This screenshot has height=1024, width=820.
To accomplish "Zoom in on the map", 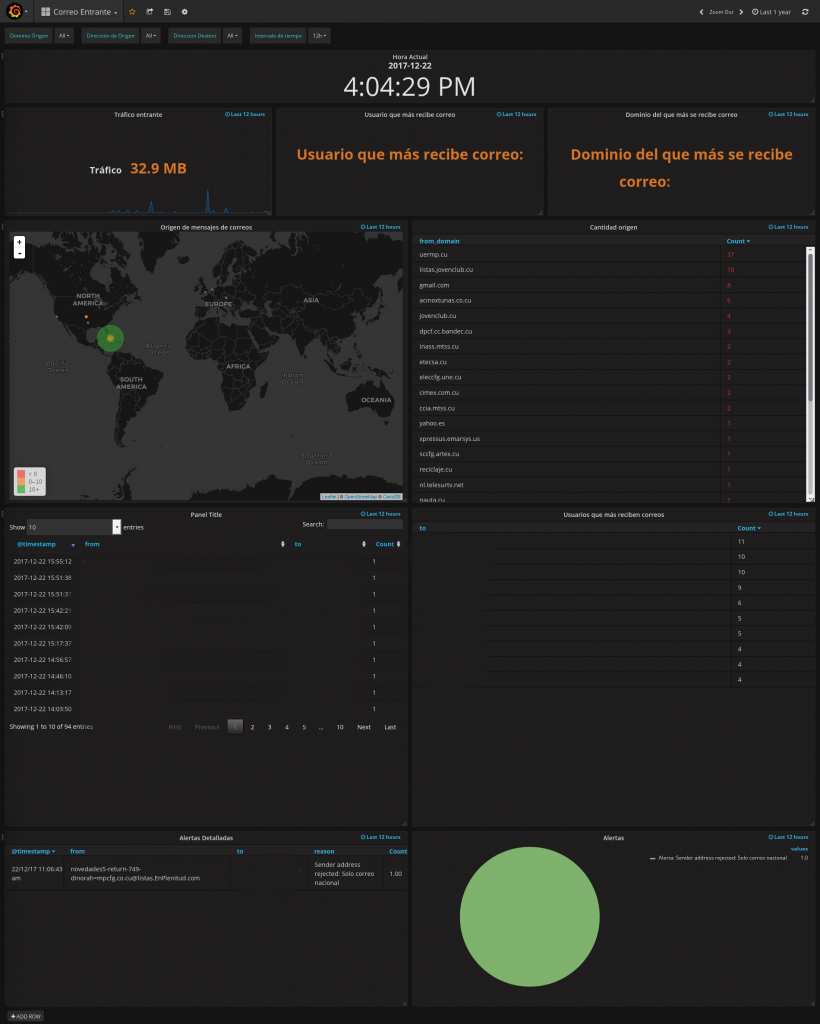I will (20, 242).
